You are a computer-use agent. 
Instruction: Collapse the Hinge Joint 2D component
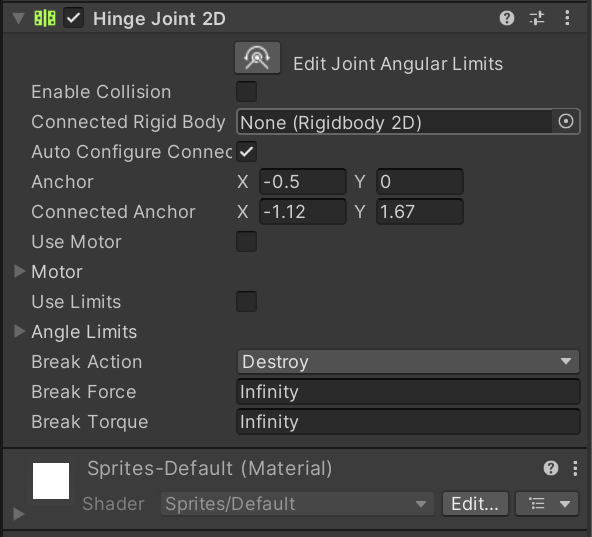18,18
